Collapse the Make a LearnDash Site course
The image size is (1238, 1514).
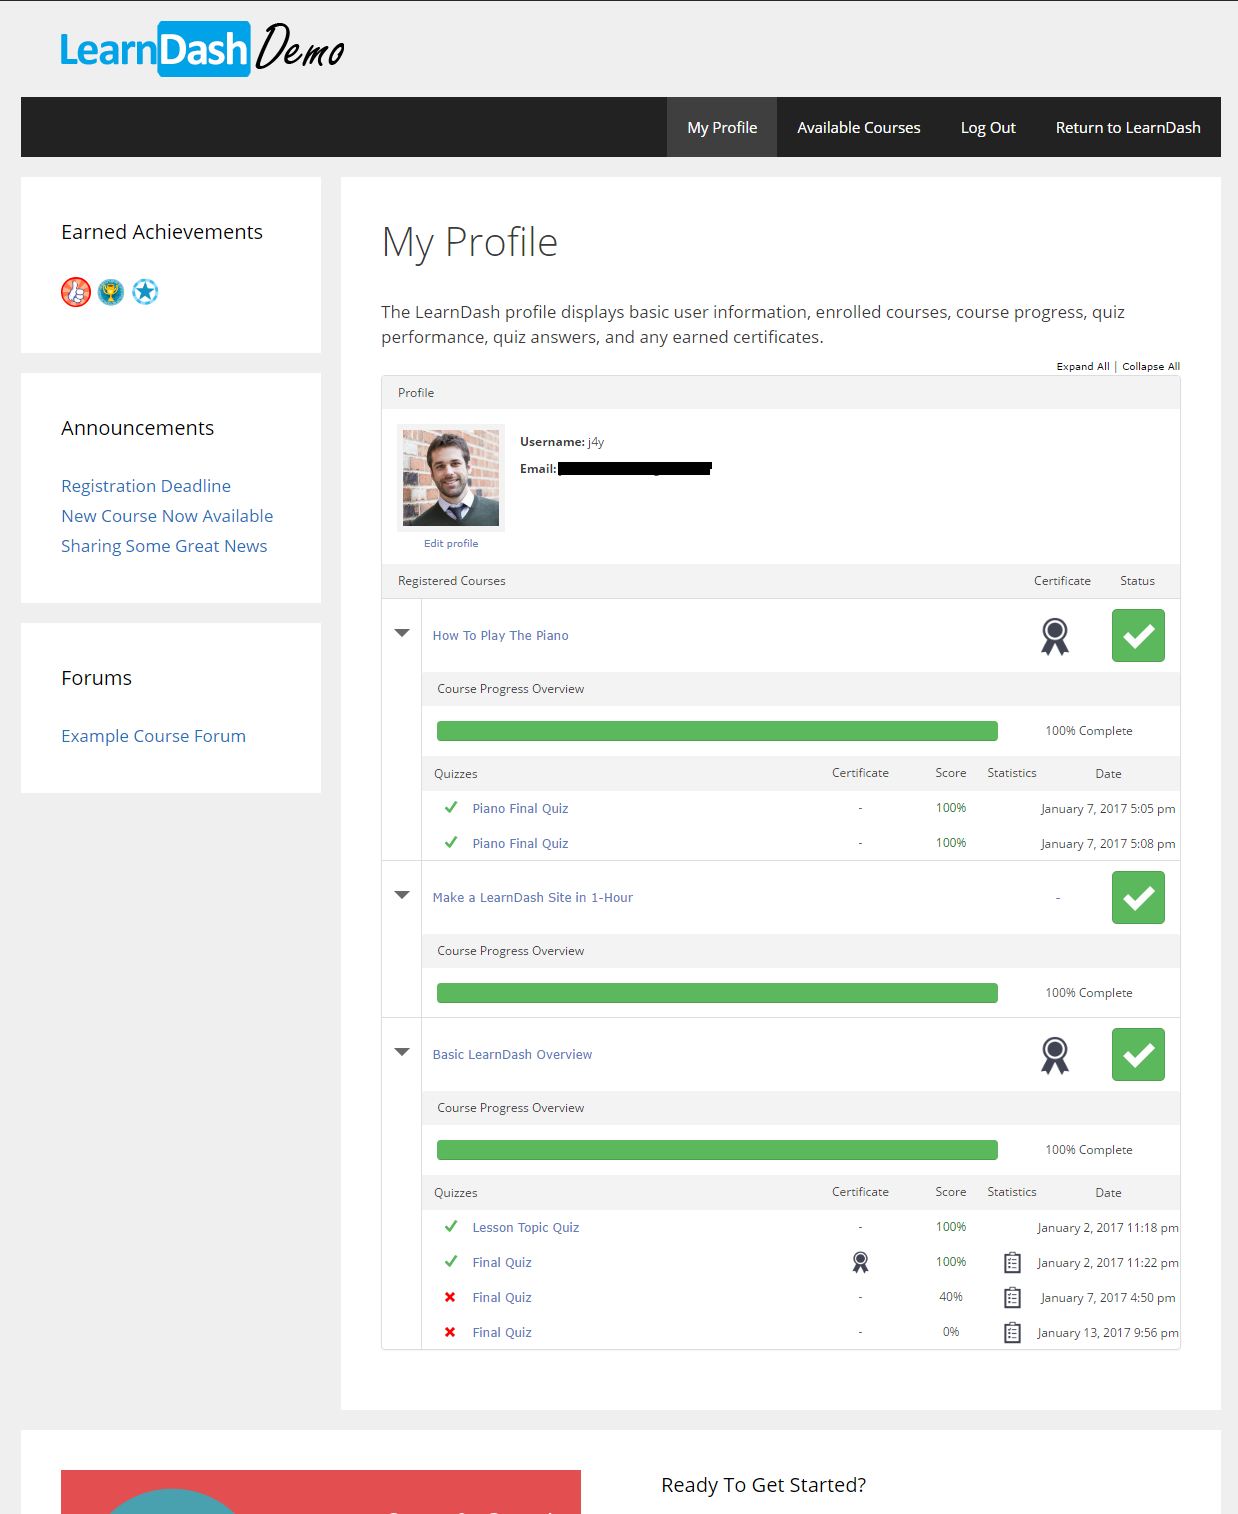pyautogui.click(x=402, y=895)
